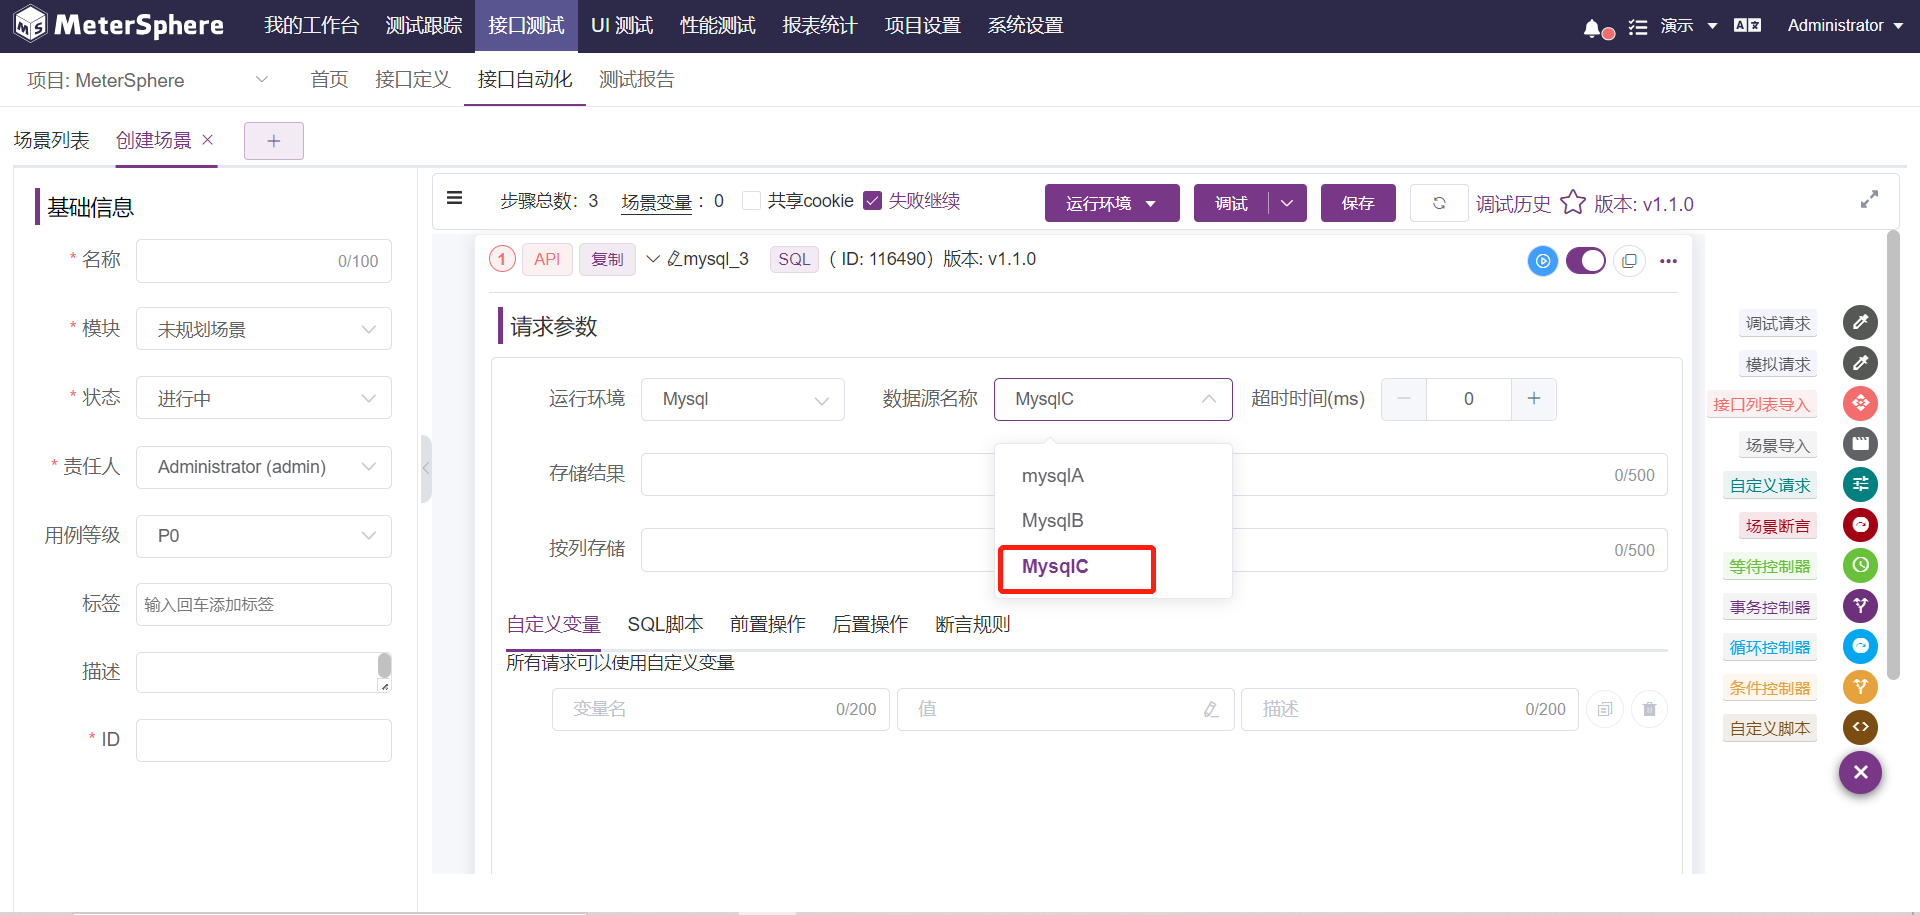
Task: Open the 演示 workspace dropdown
Action: (x=1688, y=26)
